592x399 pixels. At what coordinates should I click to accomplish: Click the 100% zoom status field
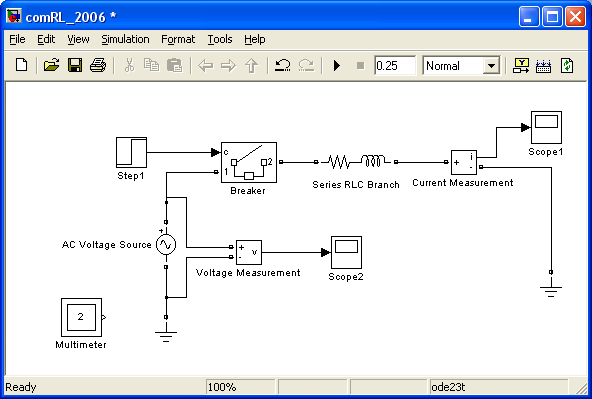pos(240,387)
